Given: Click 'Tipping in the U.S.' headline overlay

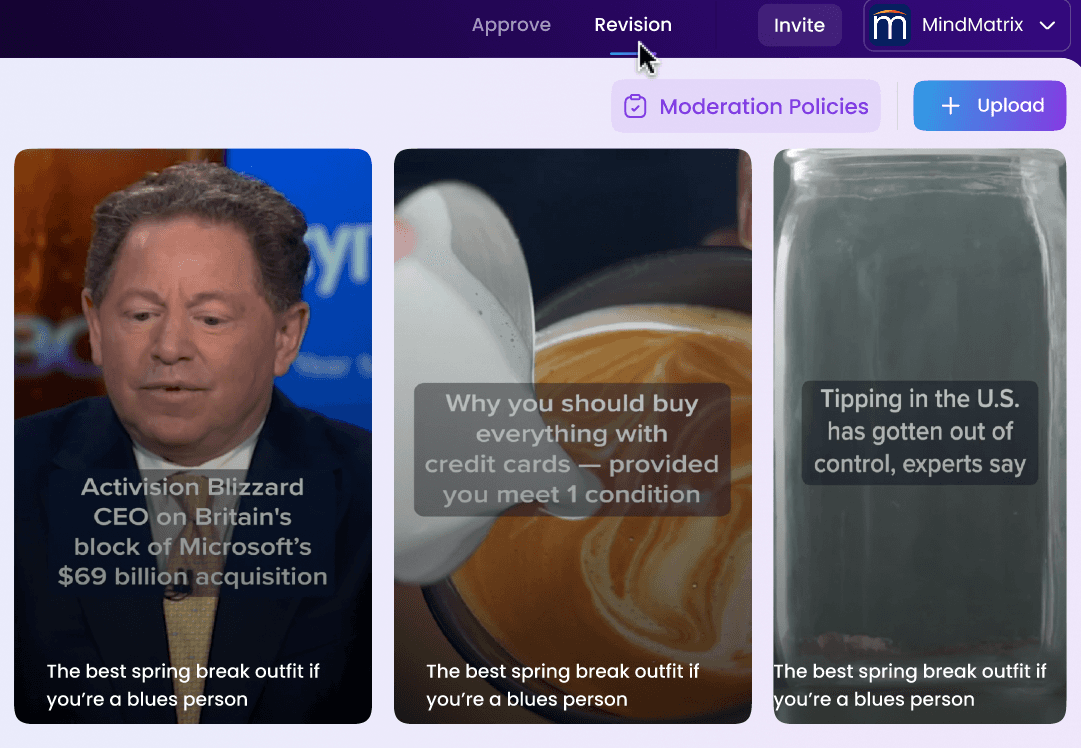Looking at the screenshot, I should [x=920, y=432].
